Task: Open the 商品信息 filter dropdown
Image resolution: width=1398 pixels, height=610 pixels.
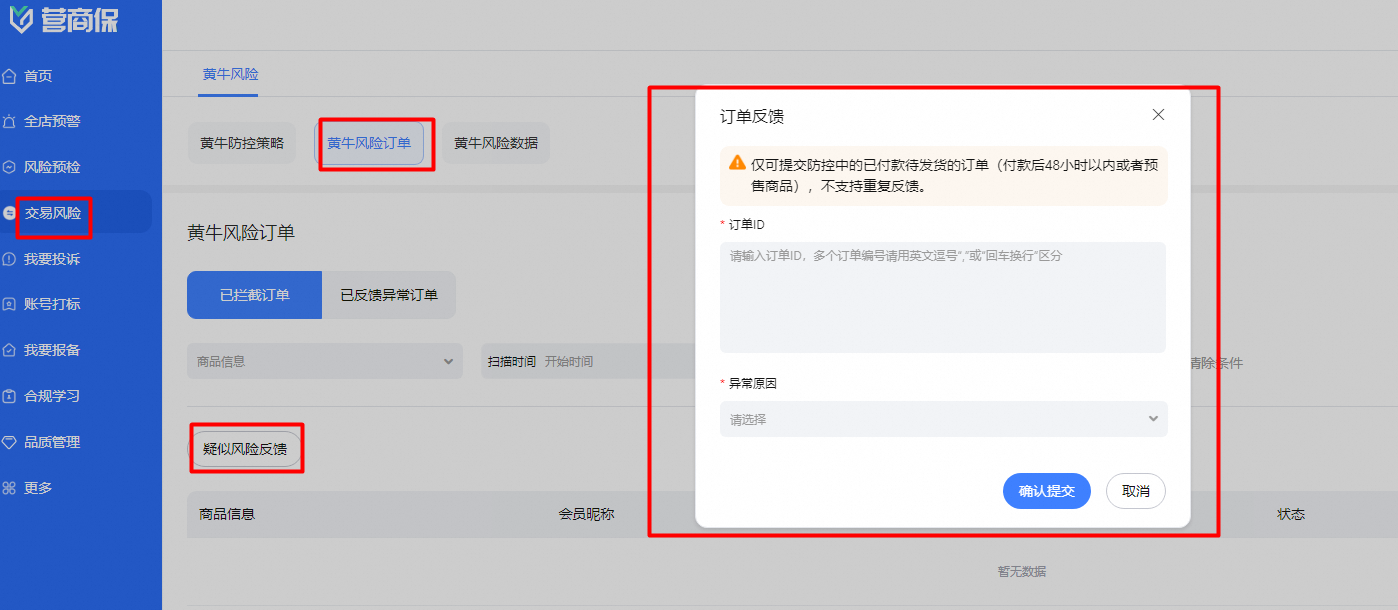Action: click(x=325, y=361)
